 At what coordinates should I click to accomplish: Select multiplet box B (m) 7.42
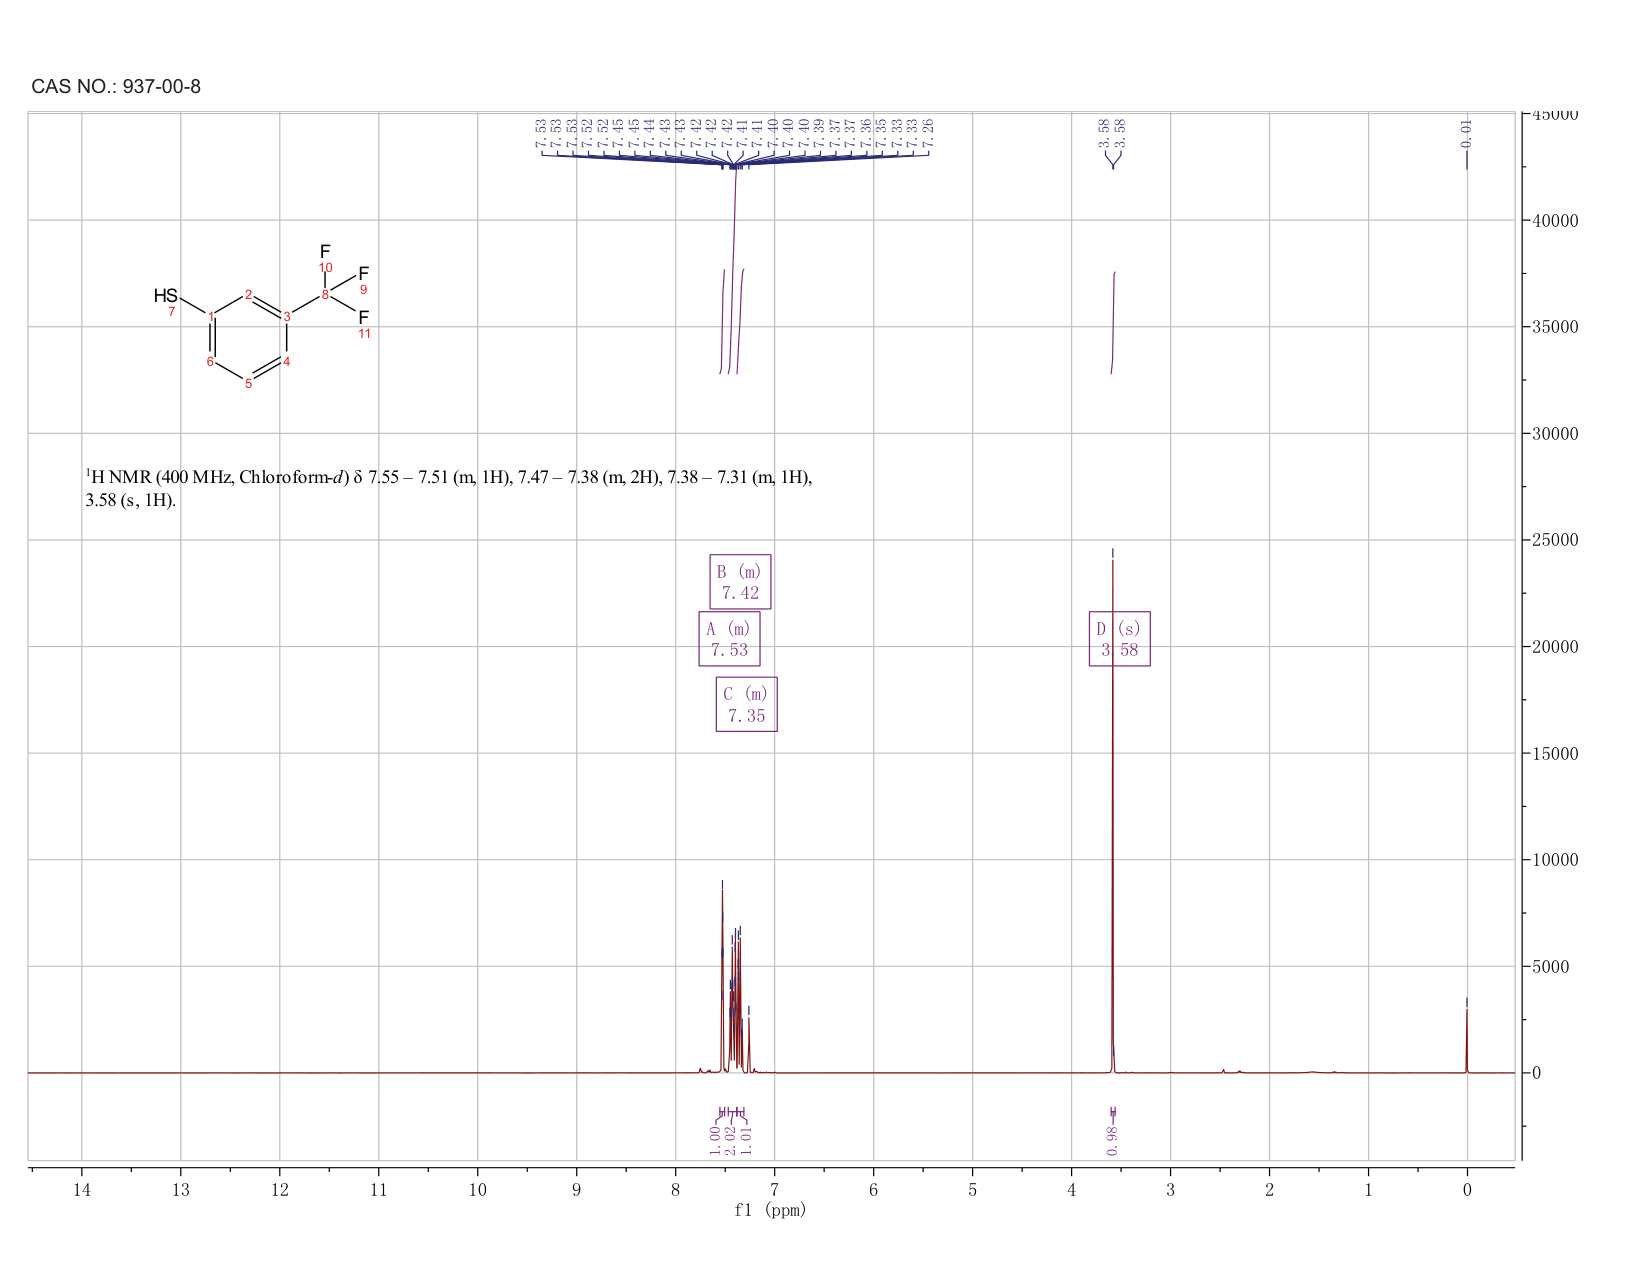coord(740,582)
